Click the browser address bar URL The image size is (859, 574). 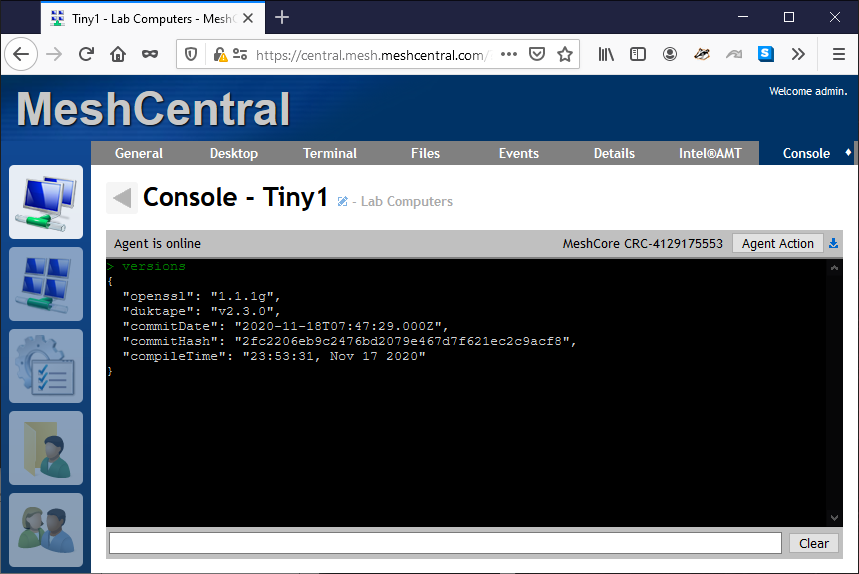click(373, 55)
